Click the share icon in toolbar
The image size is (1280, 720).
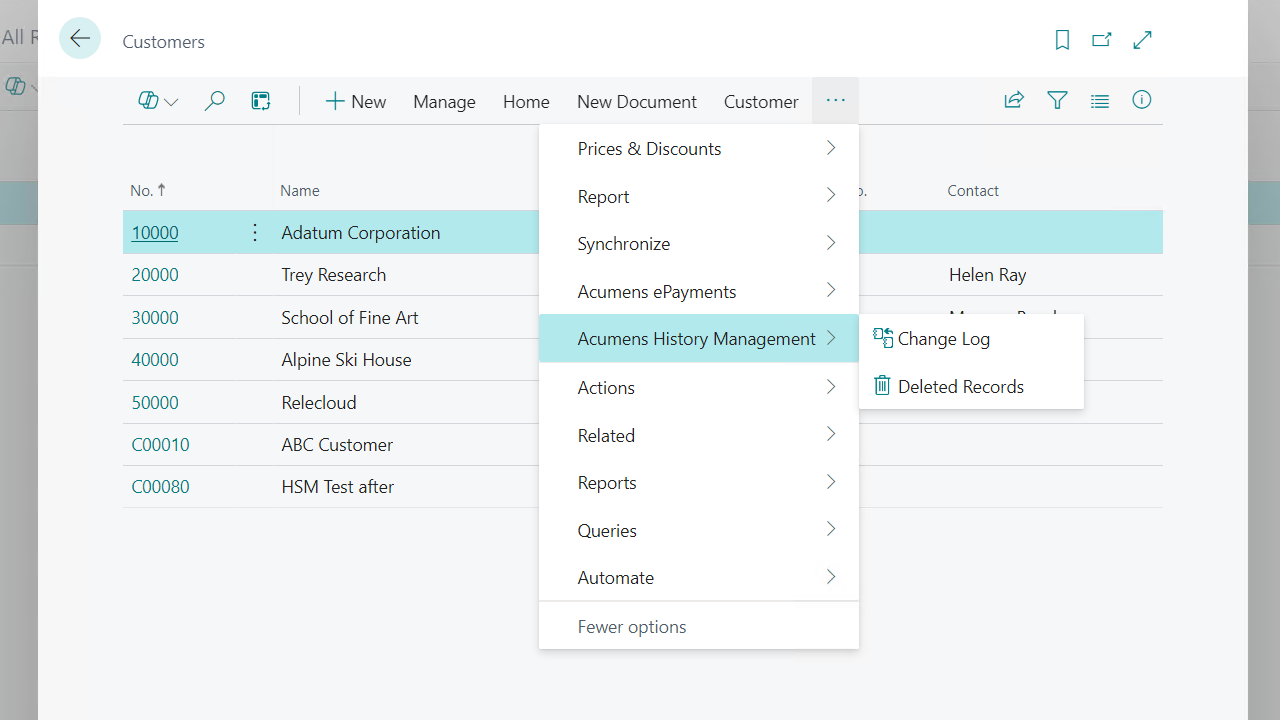point(1014,100)
